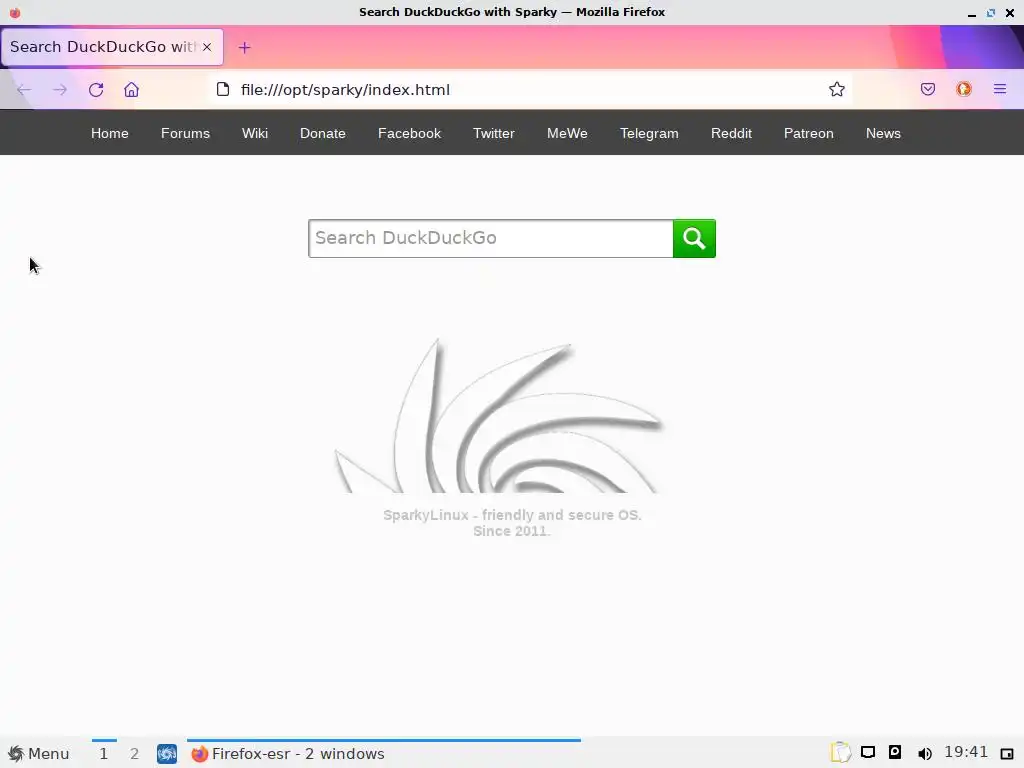Click the SparkyLinux friendly and secure OS text
Screen dimensions: 1024x768
point(512,515)
